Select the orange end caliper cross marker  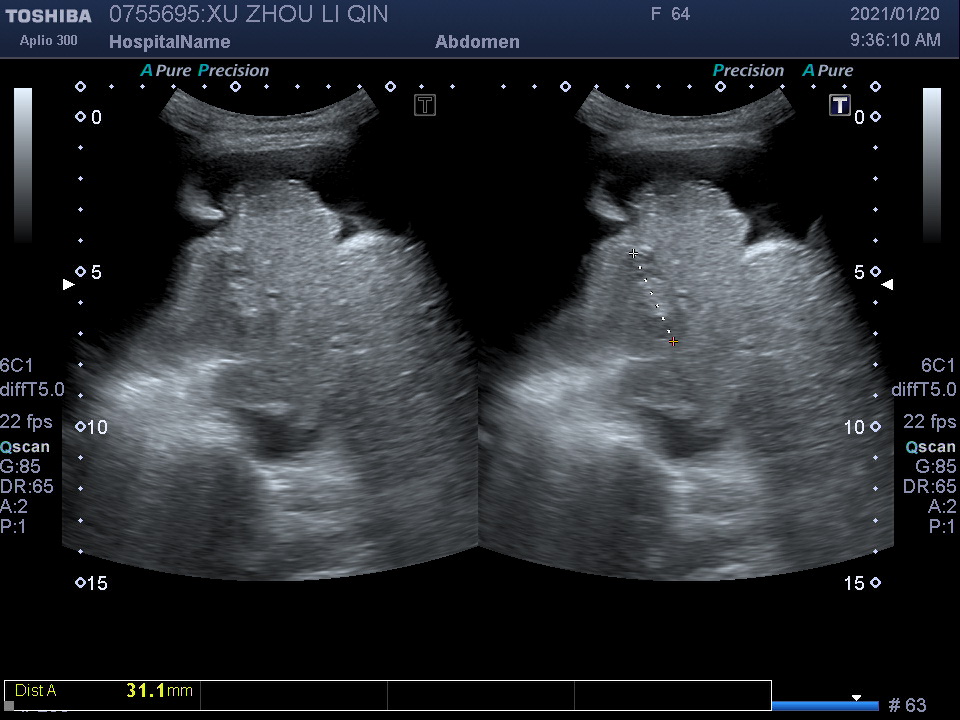point(673,342)
